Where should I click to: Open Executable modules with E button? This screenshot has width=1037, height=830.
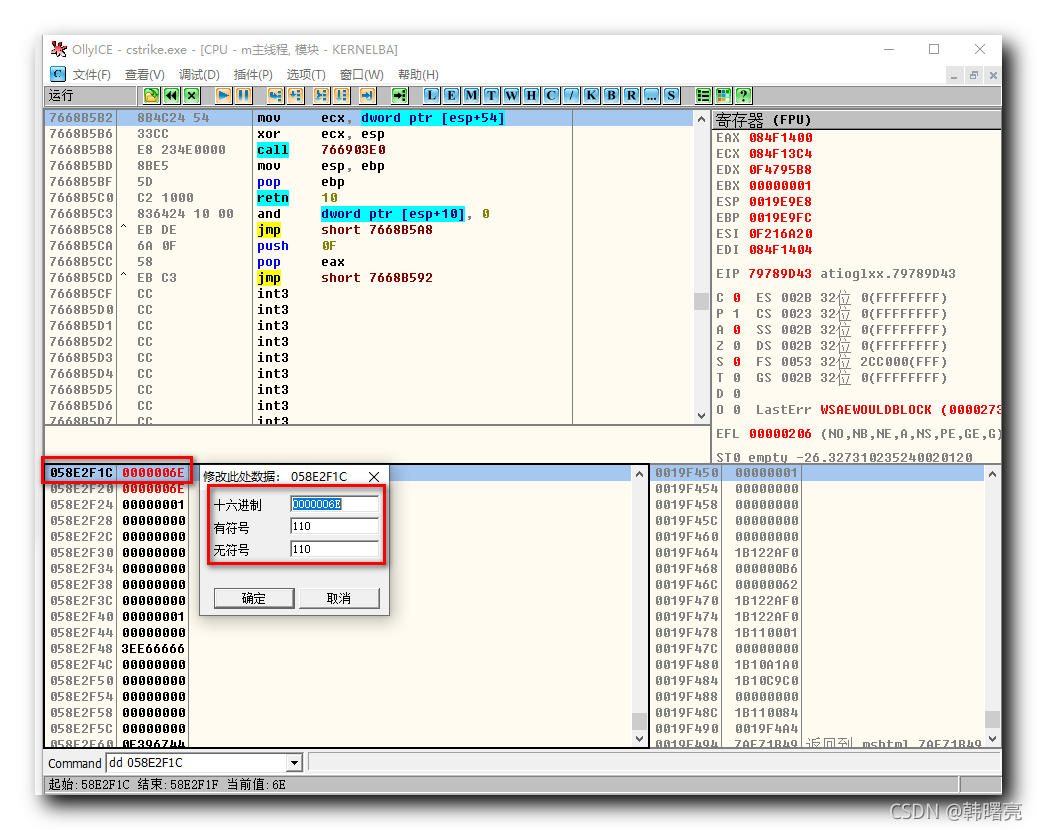click(451, 95)
